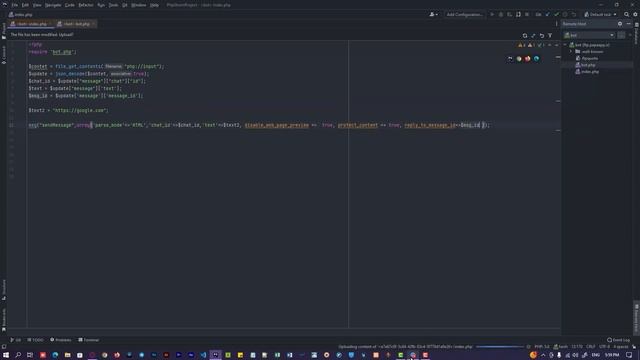Open Remote Host panel settings gear
The height and width of the screenshot is (360, 640).
(x=620, y=24)
